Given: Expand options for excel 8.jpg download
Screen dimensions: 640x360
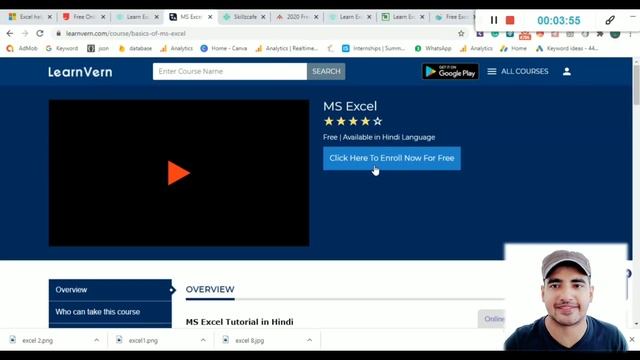Looking at the screenshot, I should 309,340.
